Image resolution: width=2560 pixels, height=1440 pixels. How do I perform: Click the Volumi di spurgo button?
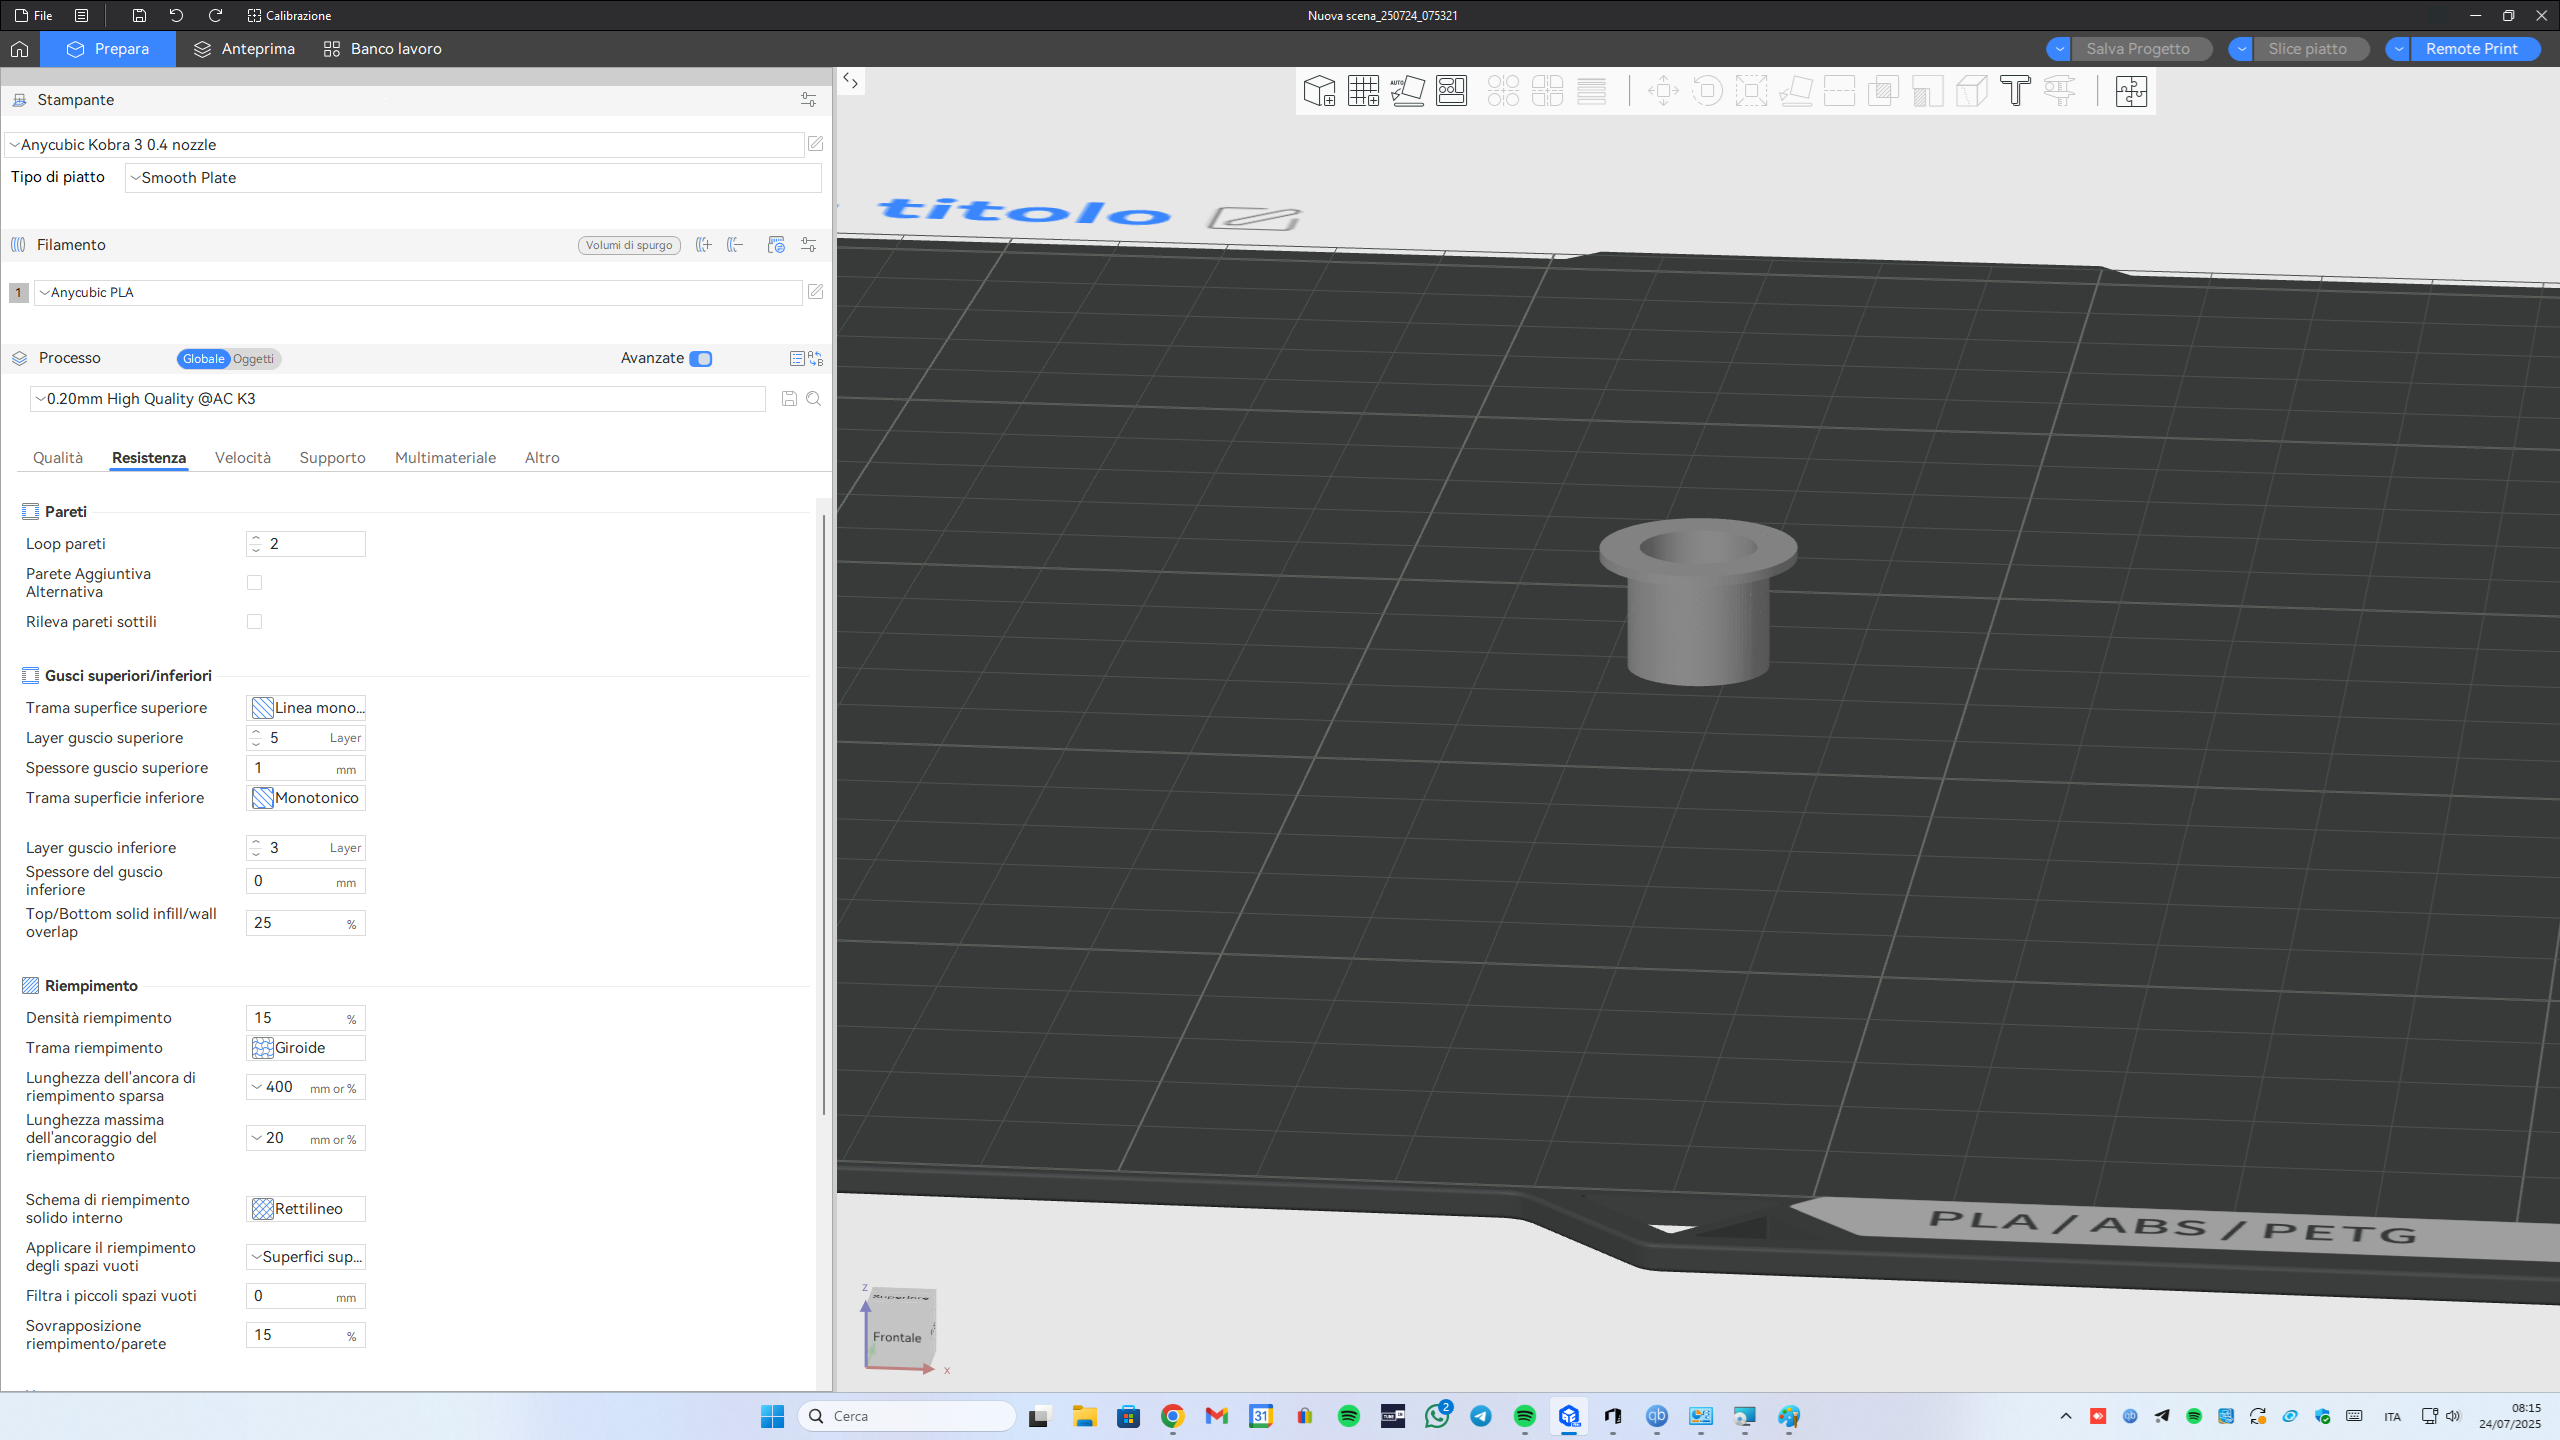coord(629,245)
